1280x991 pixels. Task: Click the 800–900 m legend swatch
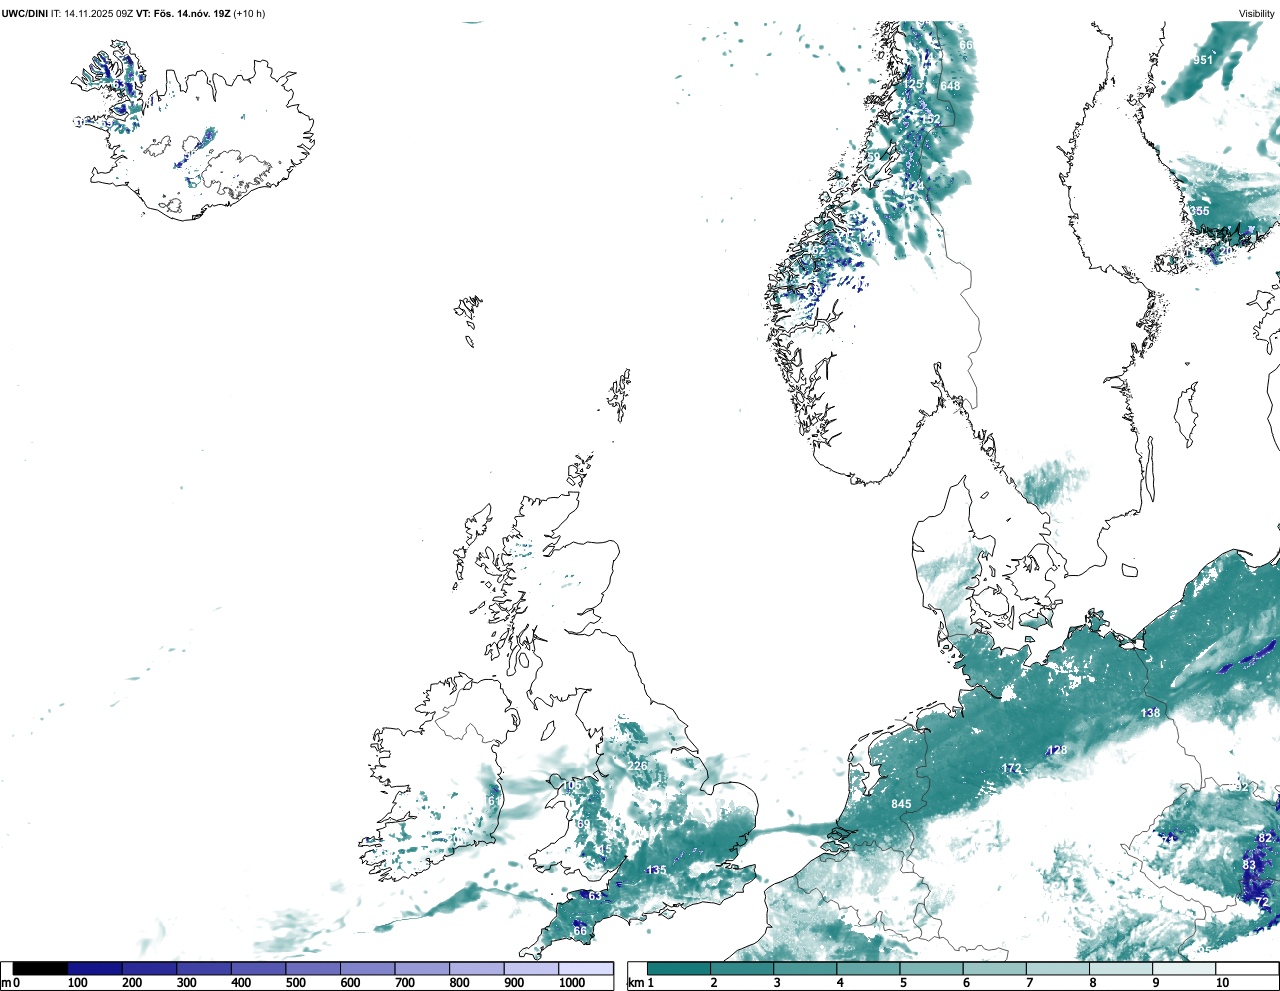[x=476, y=968]
